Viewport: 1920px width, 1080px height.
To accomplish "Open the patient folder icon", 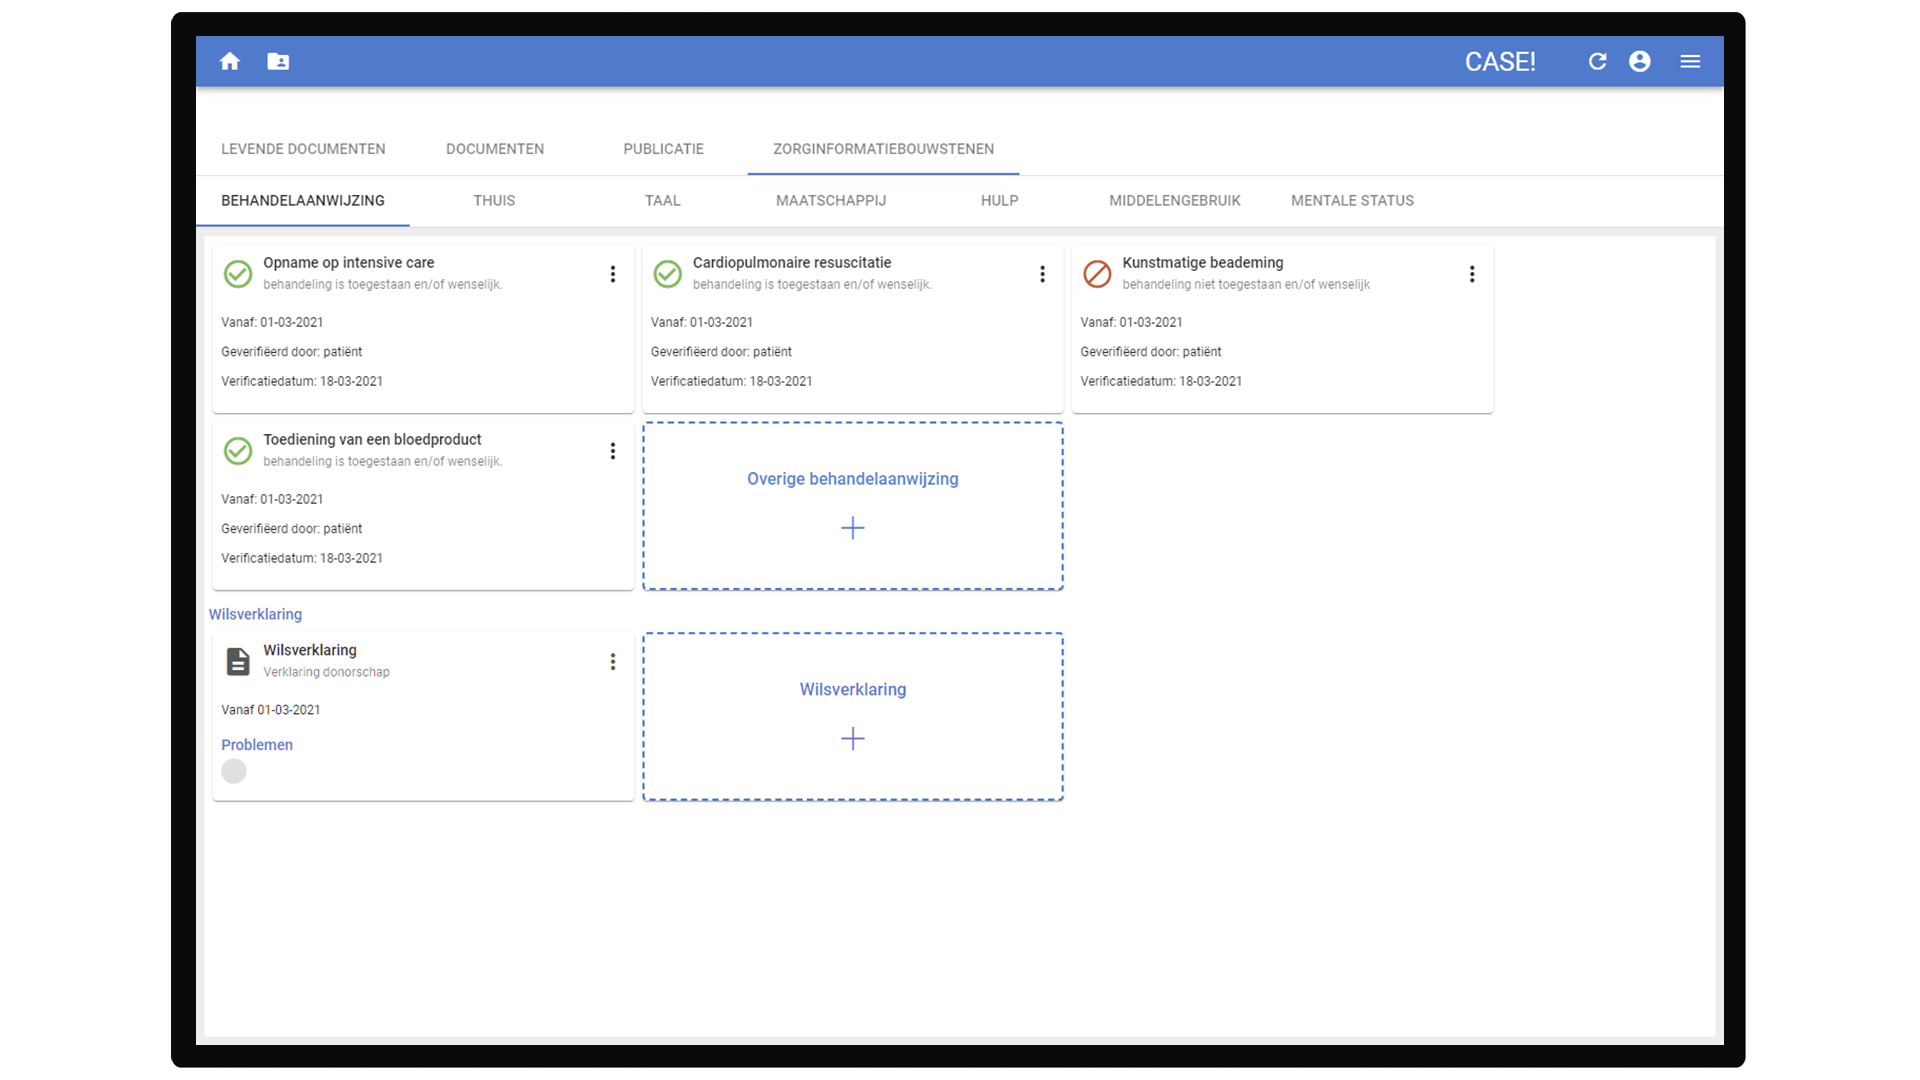I will tap(278, 62).
